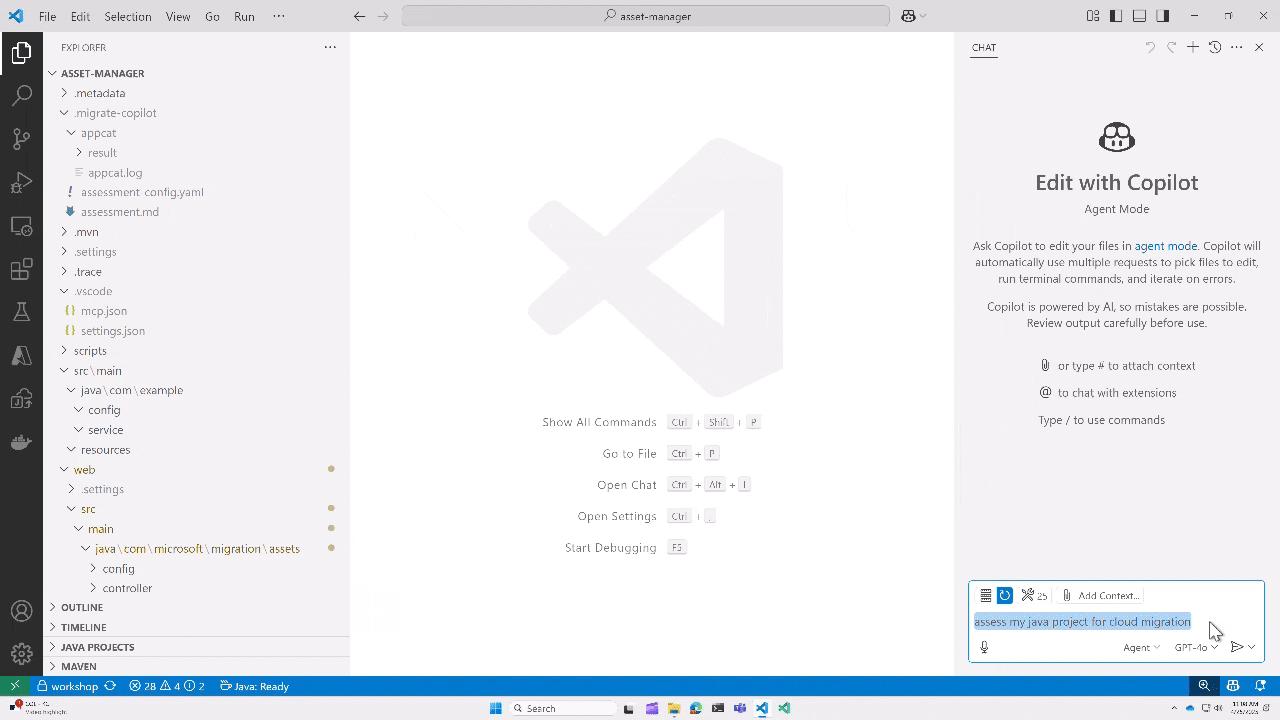The image size is (1280, 720).
Task: Click Customize Layout icon in title bar
Action: click(x=1093, y=16)
